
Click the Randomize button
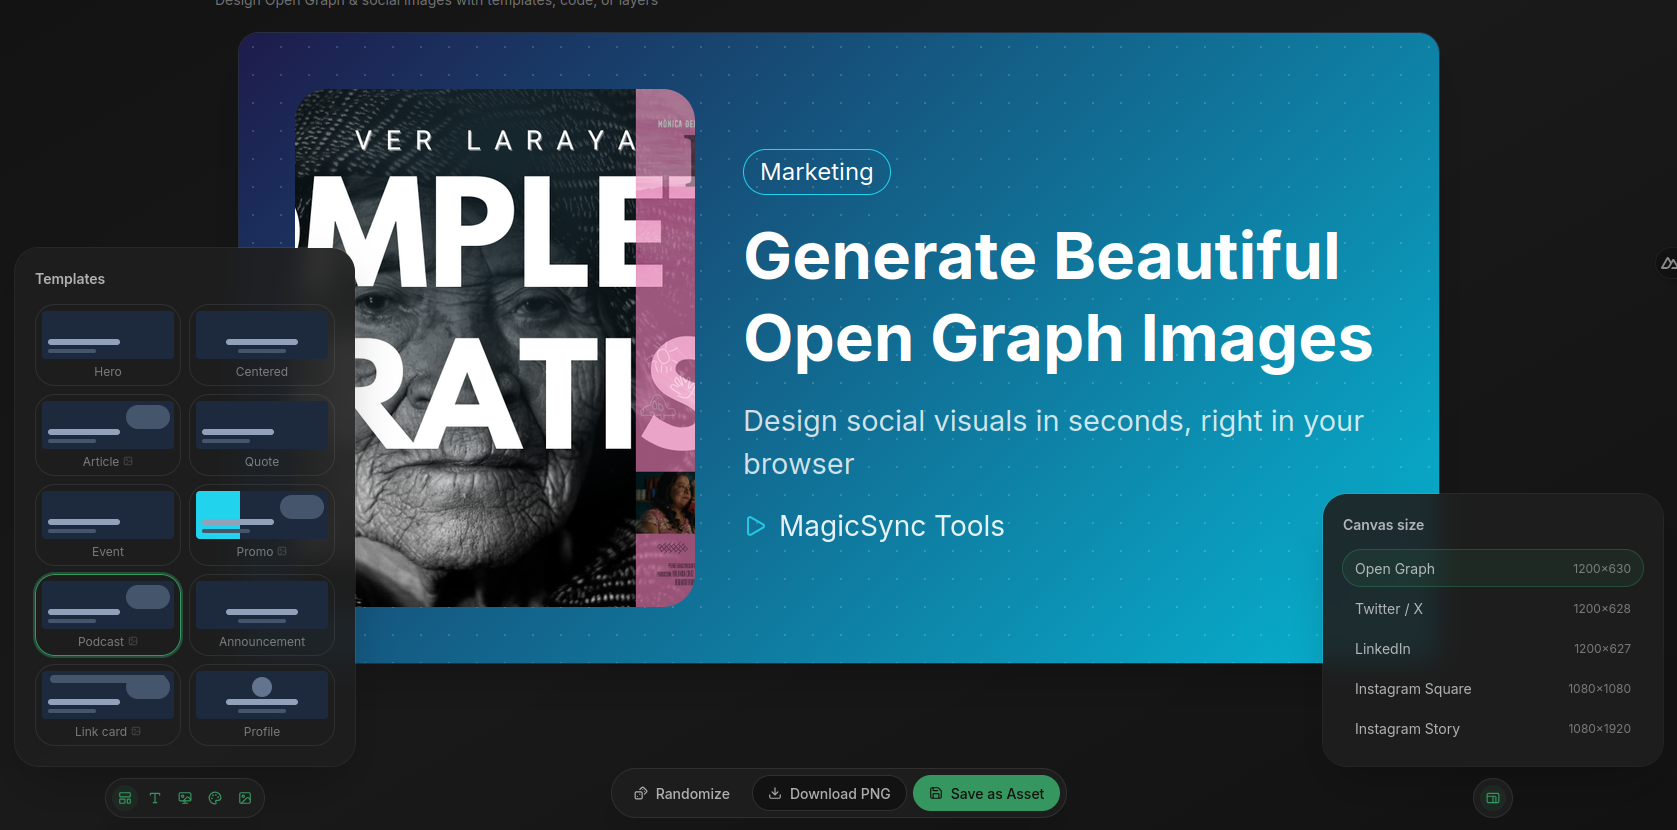tap(682, 793)
